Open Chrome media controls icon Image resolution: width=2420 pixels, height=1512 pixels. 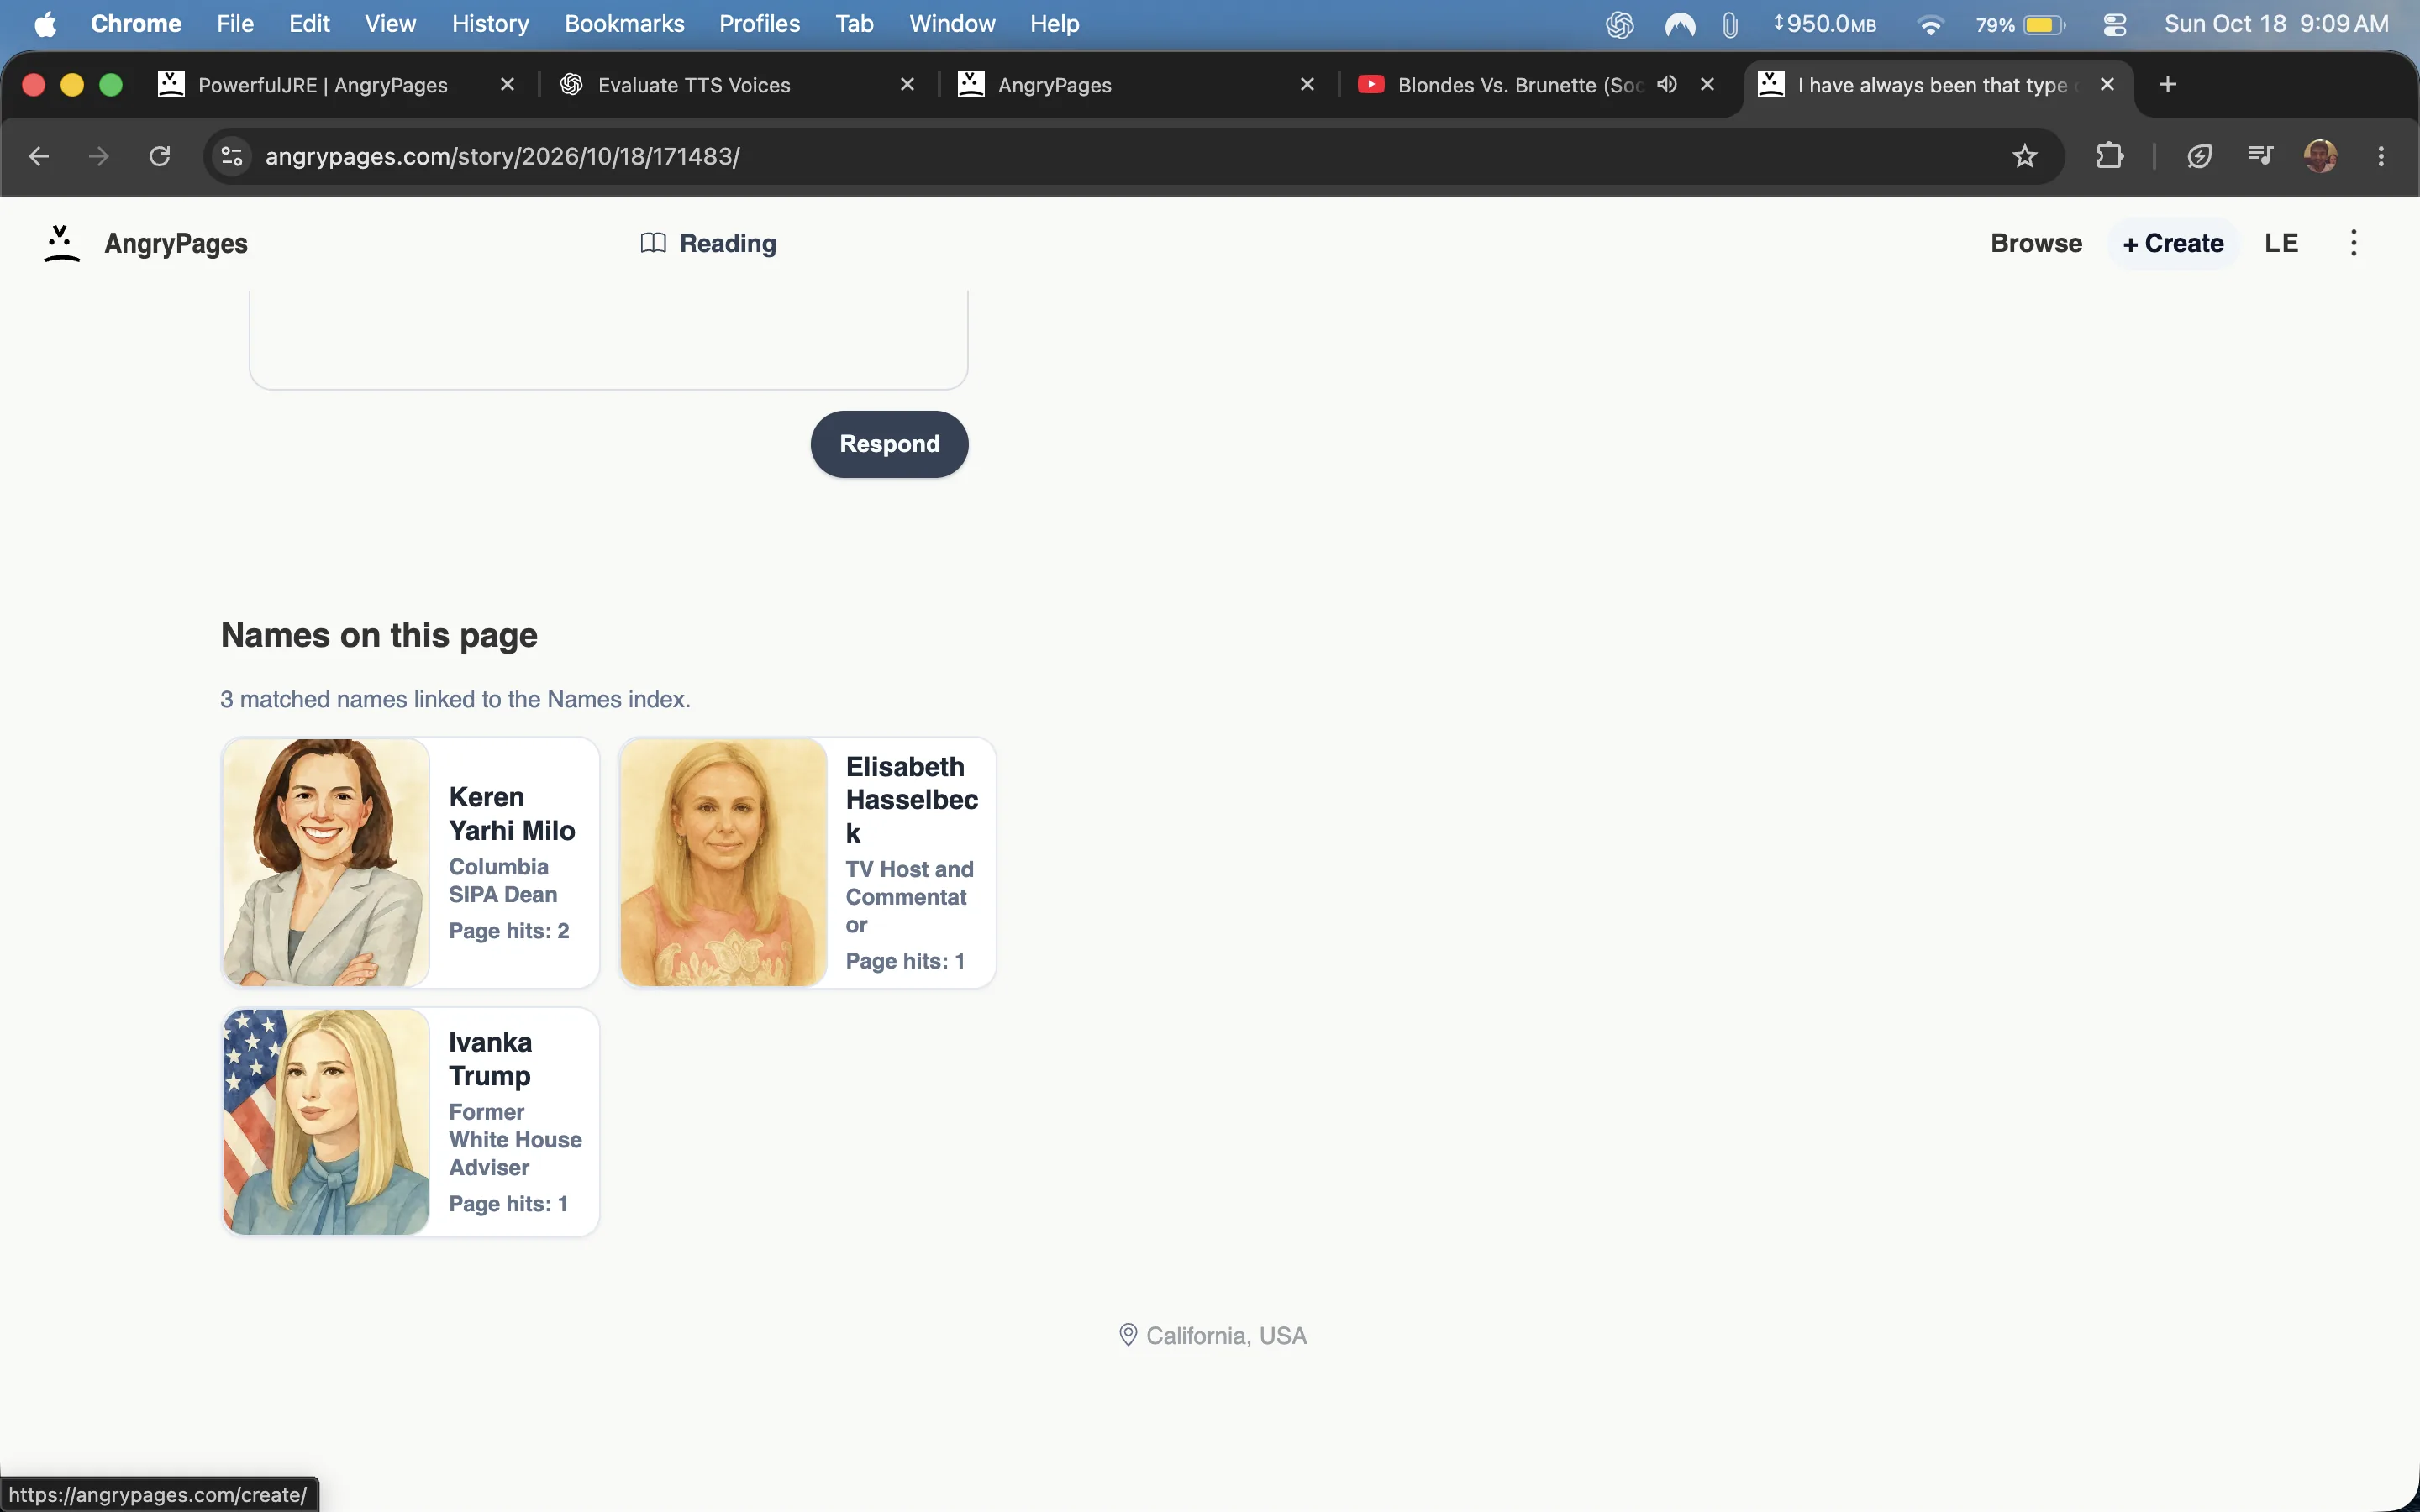pyautogui.click(x=2259, y=156)
